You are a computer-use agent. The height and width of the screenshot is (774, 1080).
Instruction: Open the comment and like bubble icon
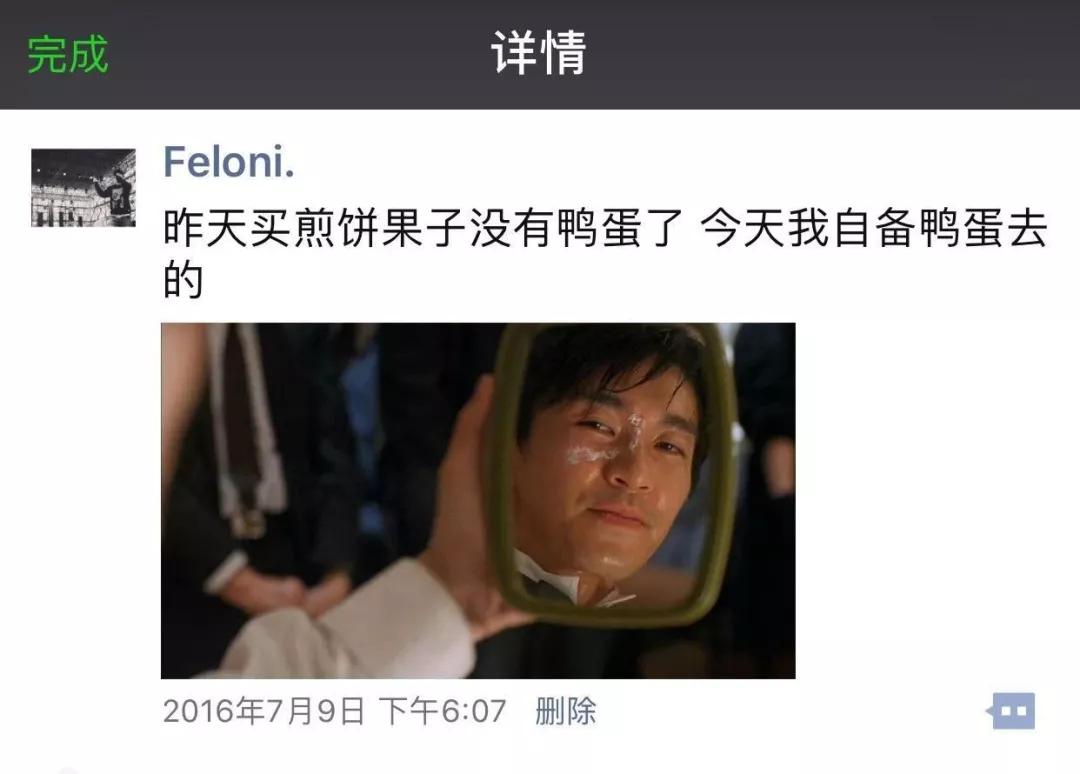click(x=1010, y=711)
